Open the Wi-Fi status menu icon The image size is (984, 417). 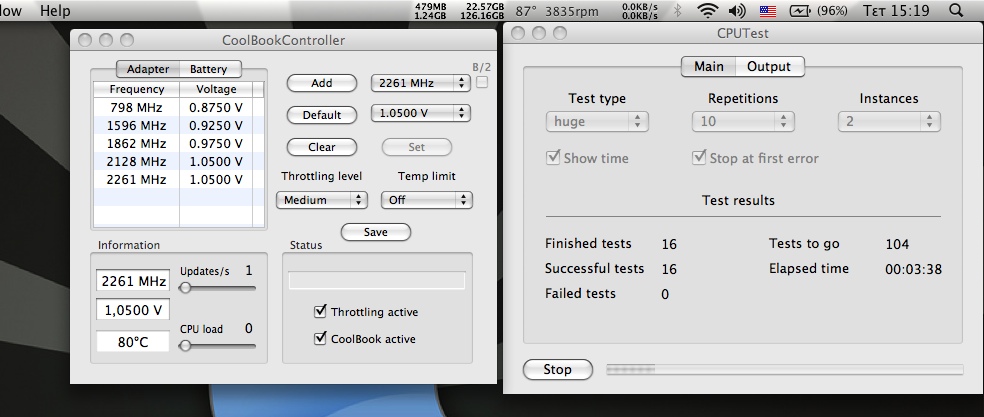(708, 11)
